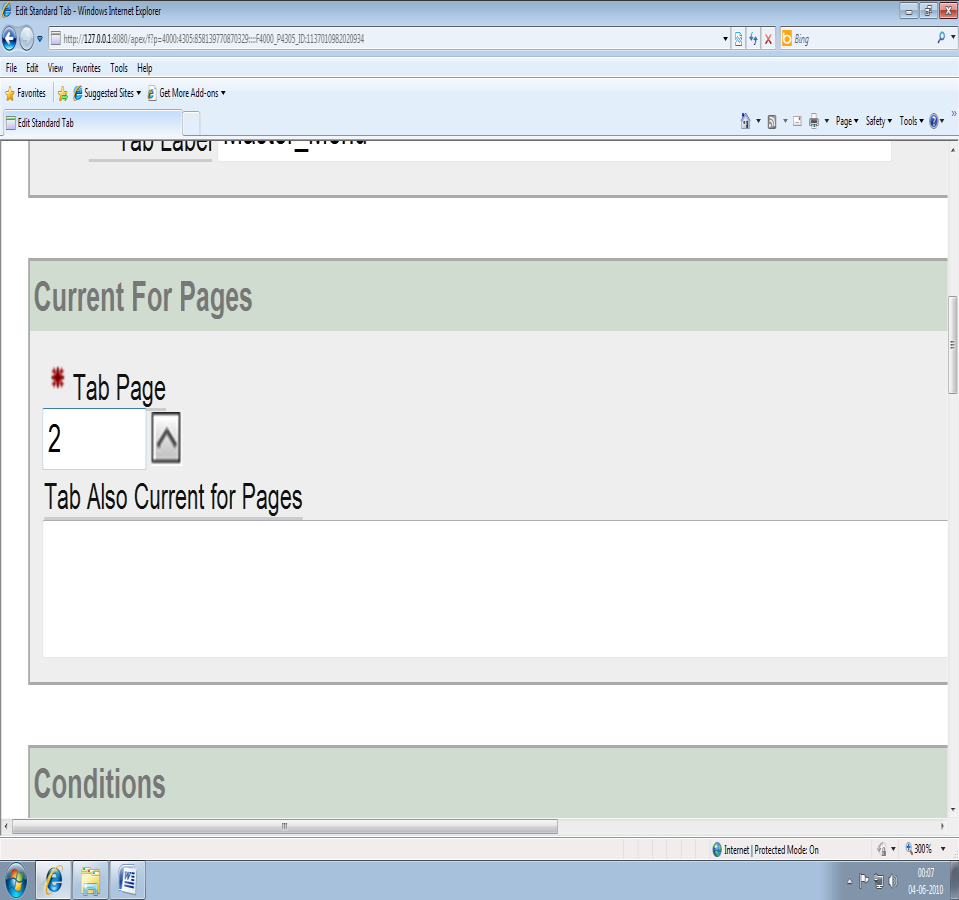
Task: Click the Refresh page icon
Action: click(753, 39)
